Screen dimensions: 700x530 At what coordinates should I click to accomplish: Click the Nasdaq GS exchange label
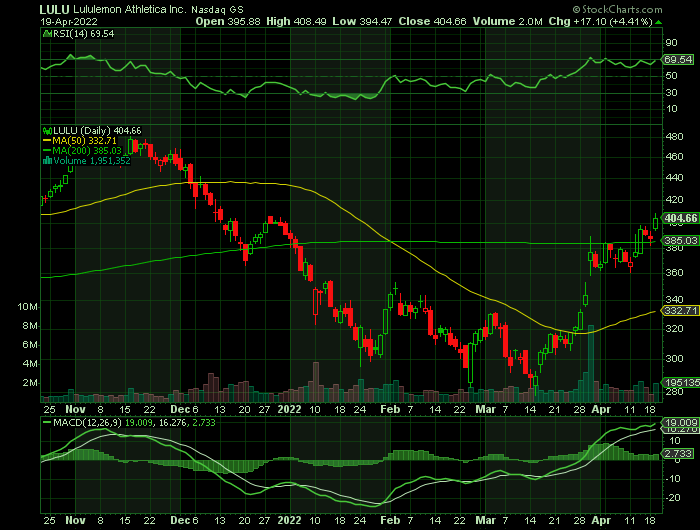point(217,10)
